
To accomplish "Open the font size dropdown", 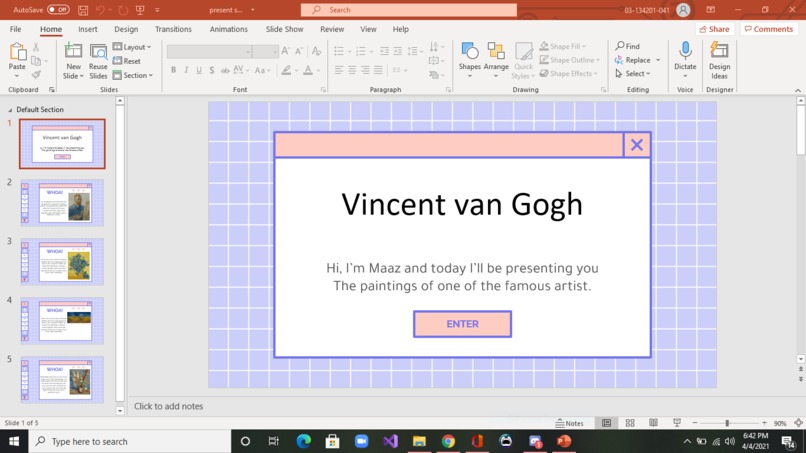I will click(275, 52).
